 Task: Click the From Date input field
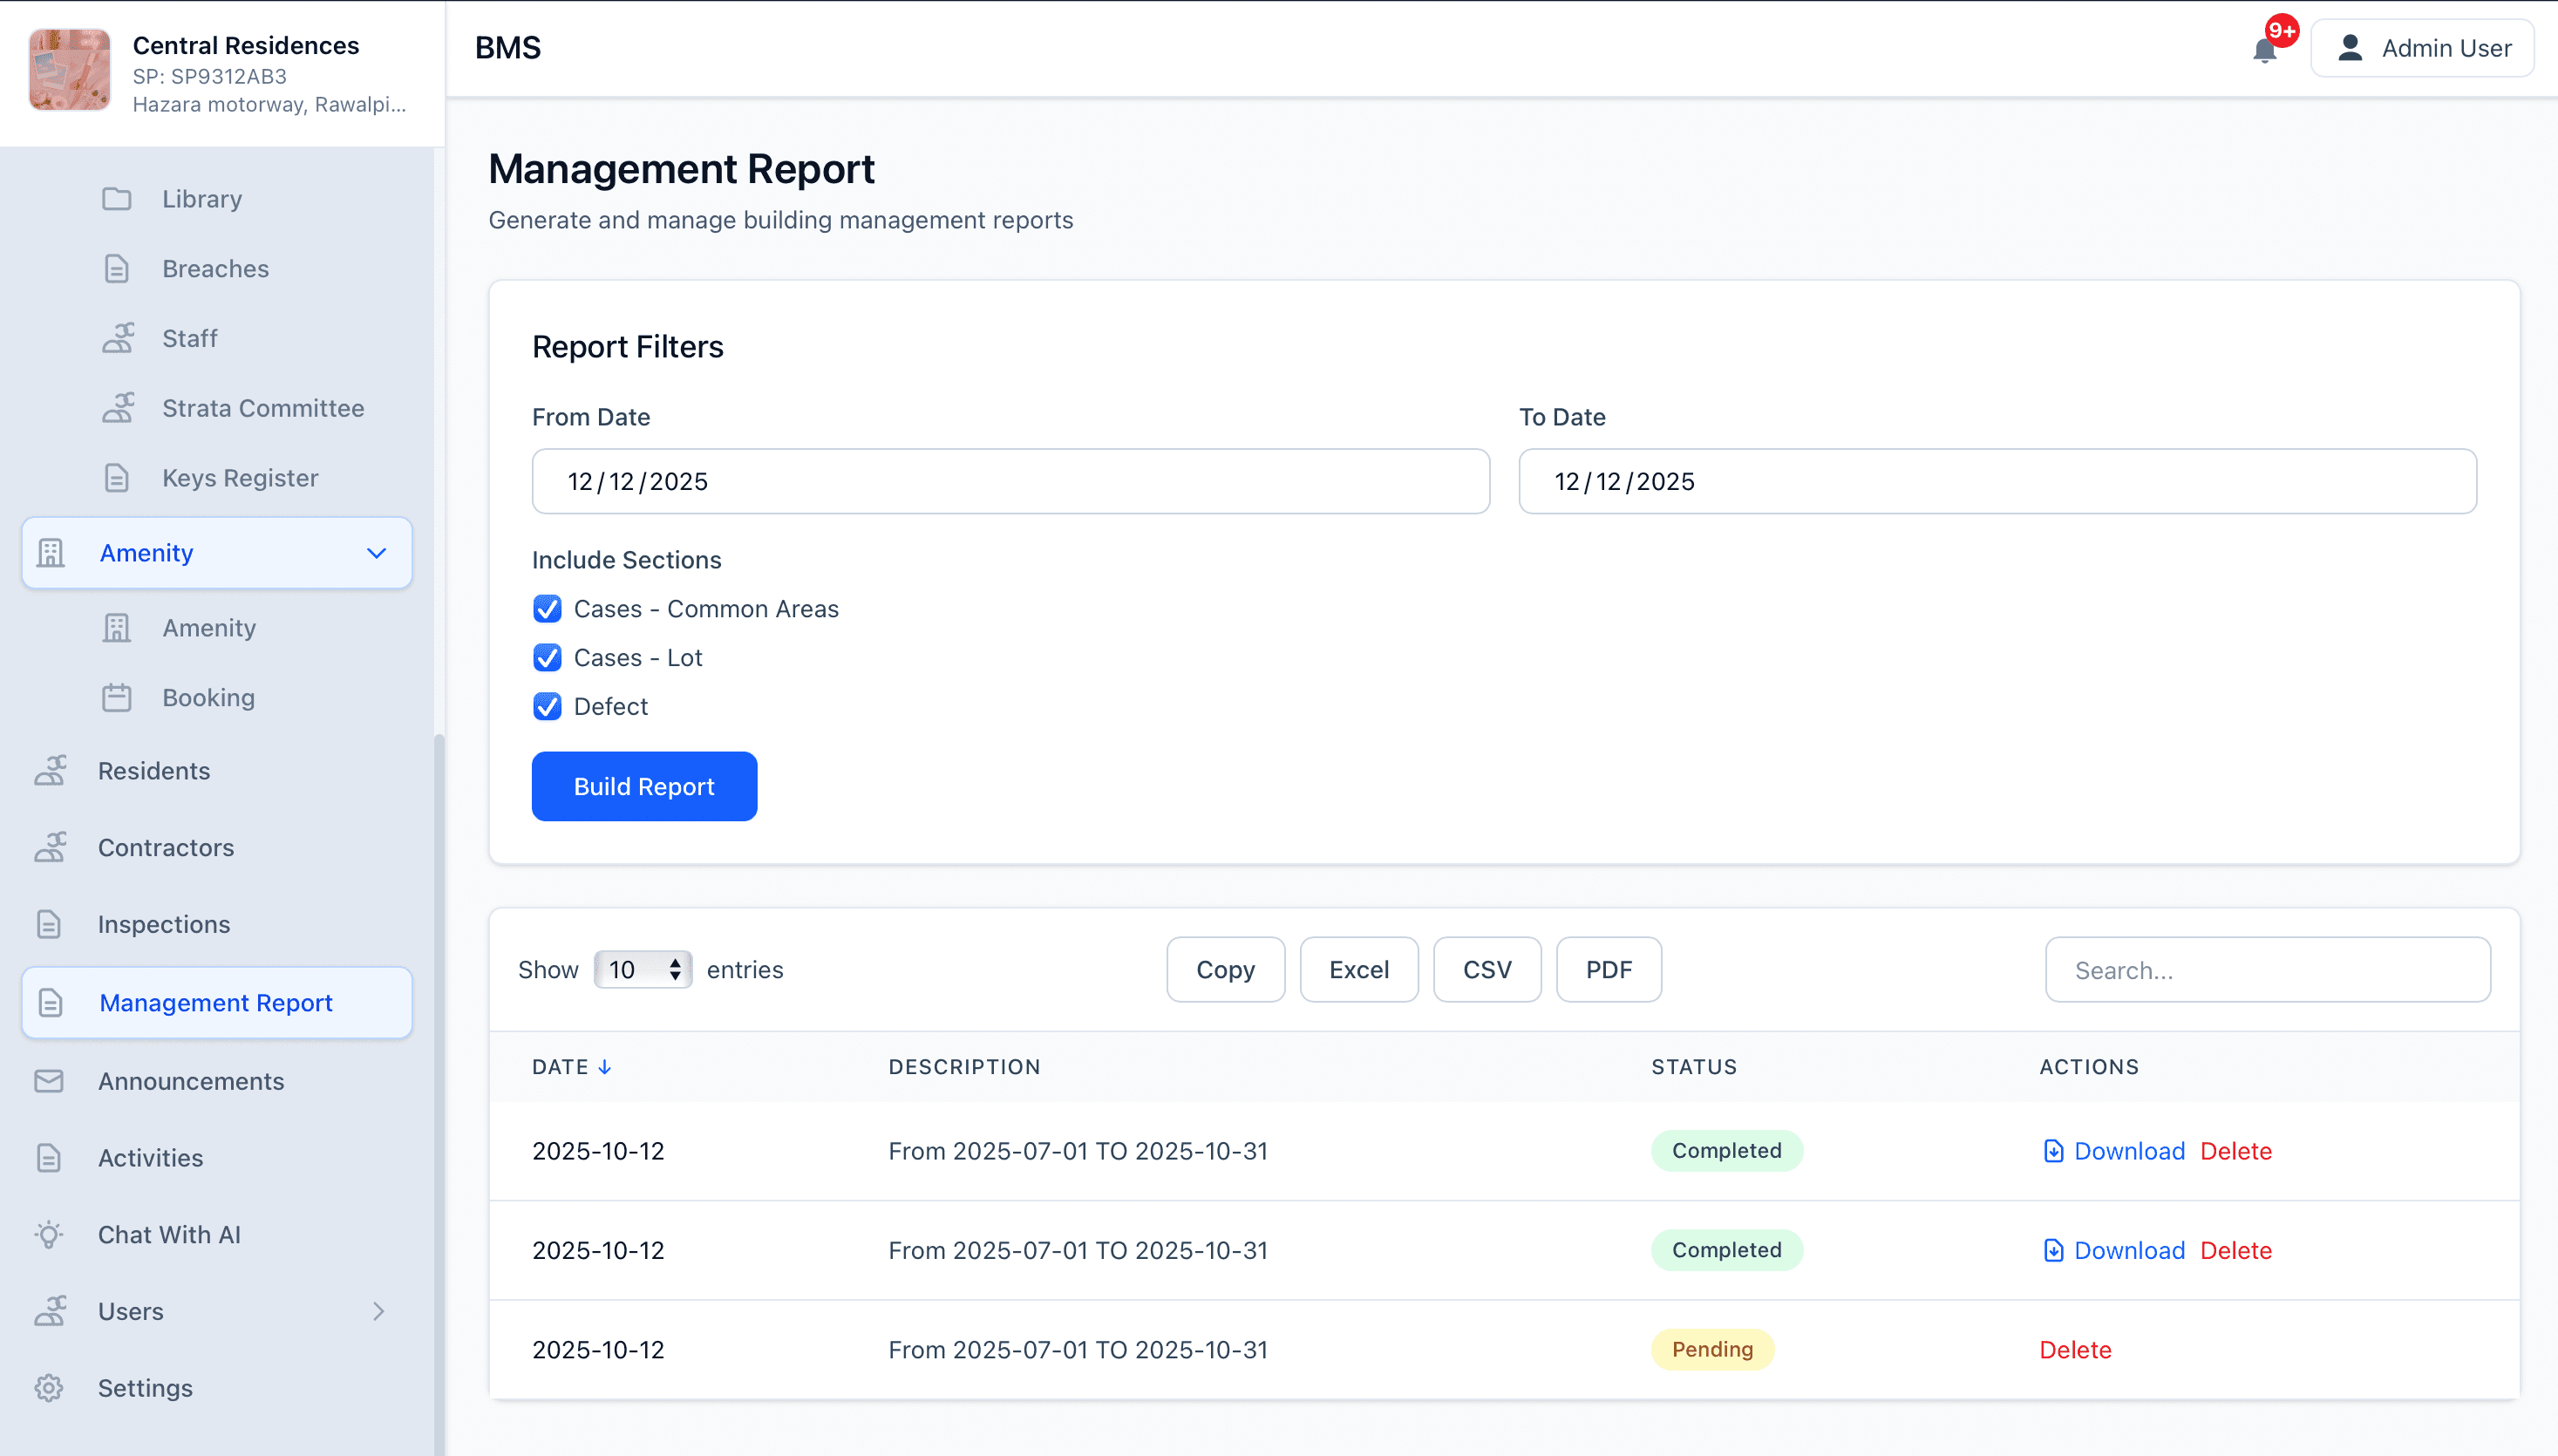click(1010, 481)
